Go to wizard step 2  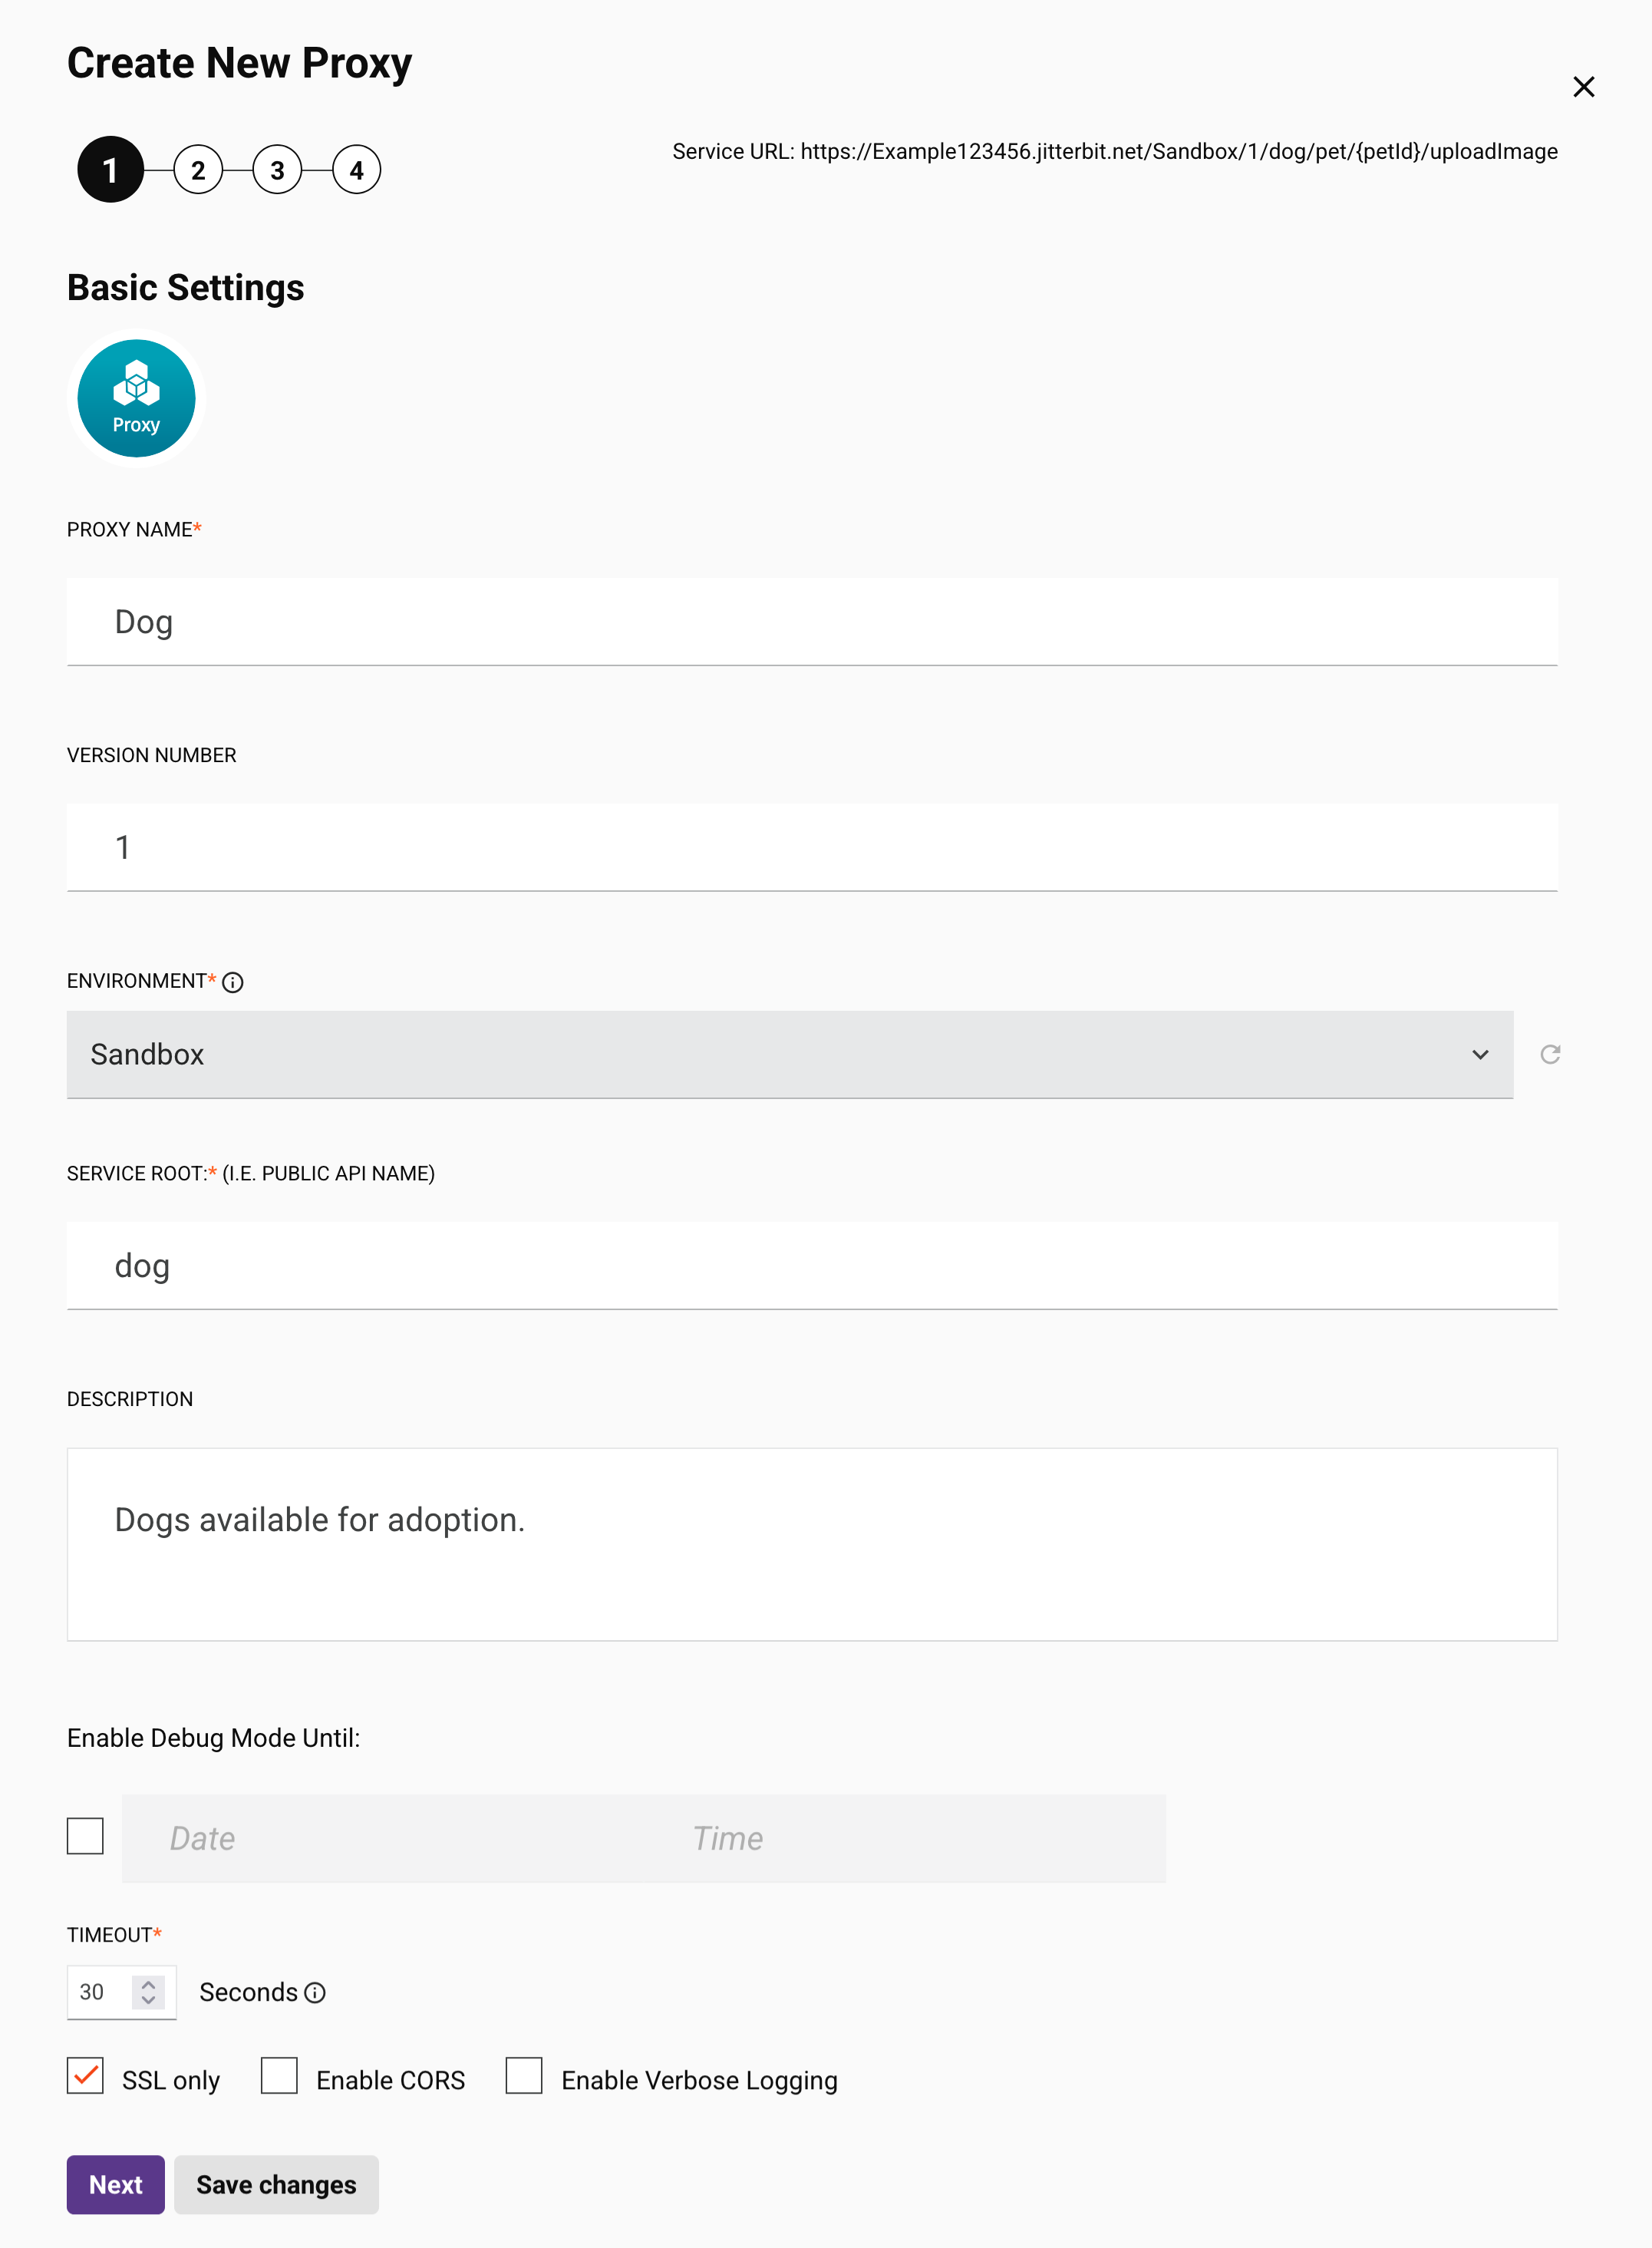(197, 169)
